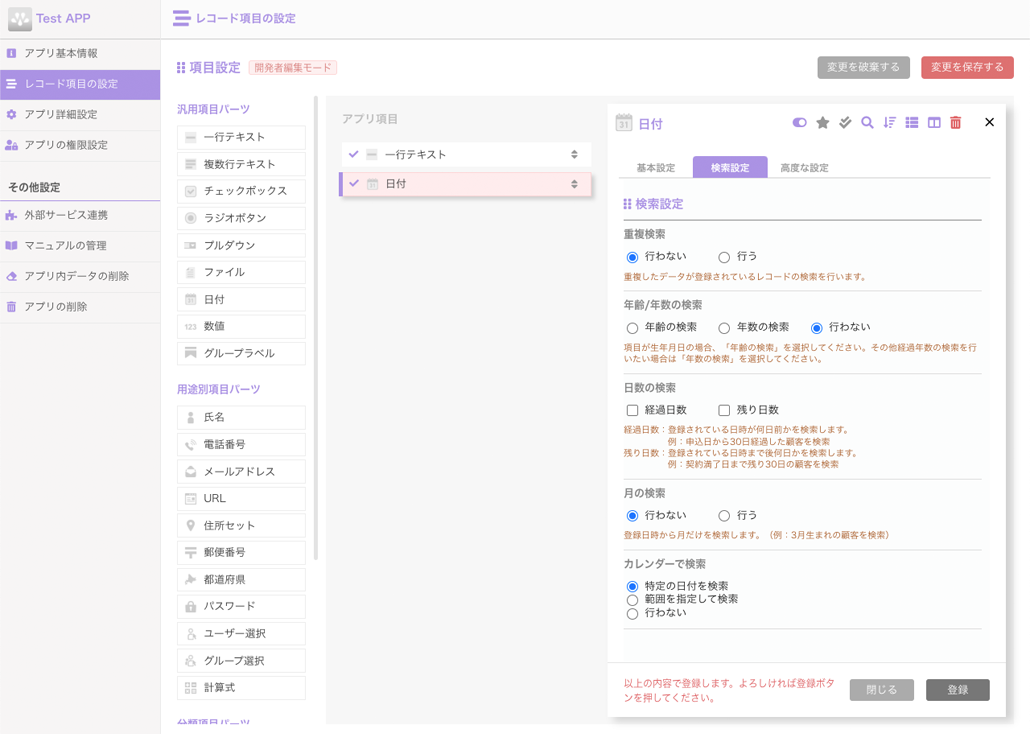Add the 一行テキスト part from 汎用項目パーツ
The width and height of the screenshot is (1030, 734).
(x=241, y=137)
